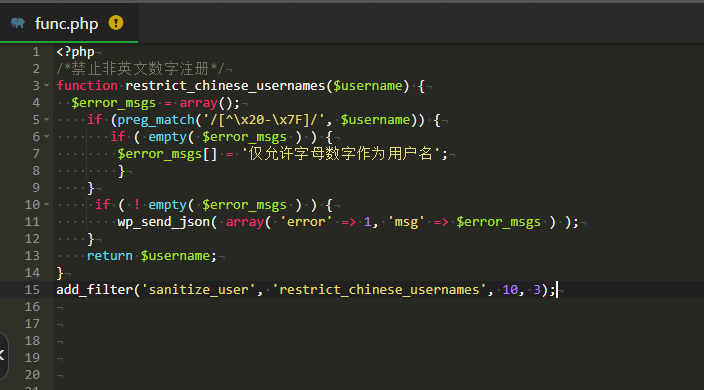Screen dimensions: 704x390
Task: Fold the not-empty if block at line 10
Action: (x=46, y=205)
